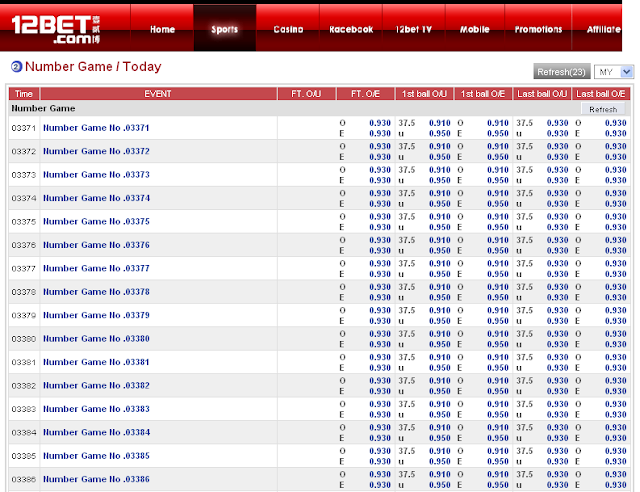Click the FT. O/U column header
The height and width of the screenshot is (492, 640).
coord(306,94)
